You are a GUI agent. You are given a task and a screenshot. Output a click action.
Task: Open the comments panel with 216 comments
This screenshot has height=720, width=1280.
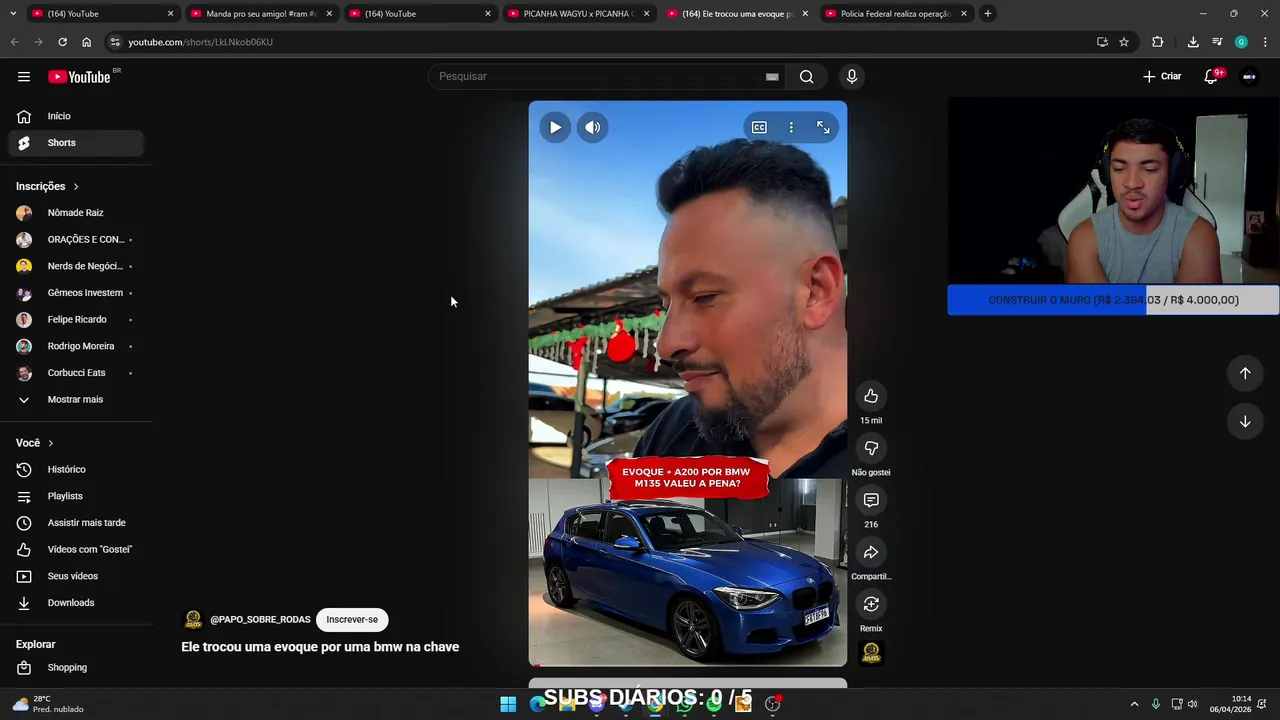point(871,500)
